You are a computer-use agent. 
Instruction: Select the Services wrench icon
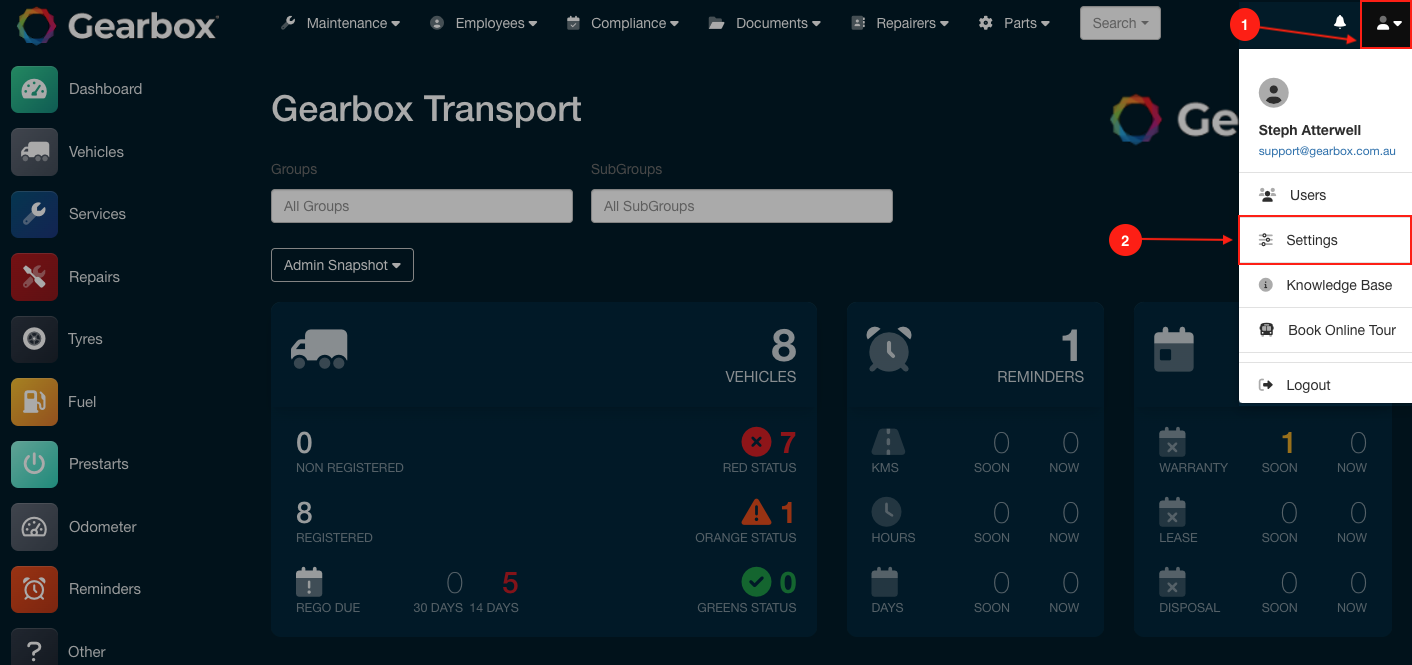(x=34, y=213)
